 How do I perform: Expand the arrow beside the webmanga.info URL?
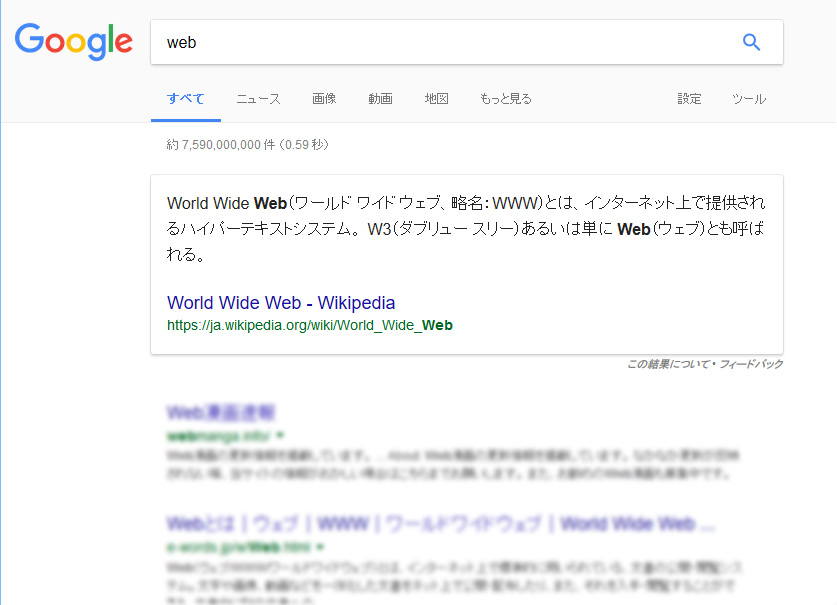pos(280,436)
